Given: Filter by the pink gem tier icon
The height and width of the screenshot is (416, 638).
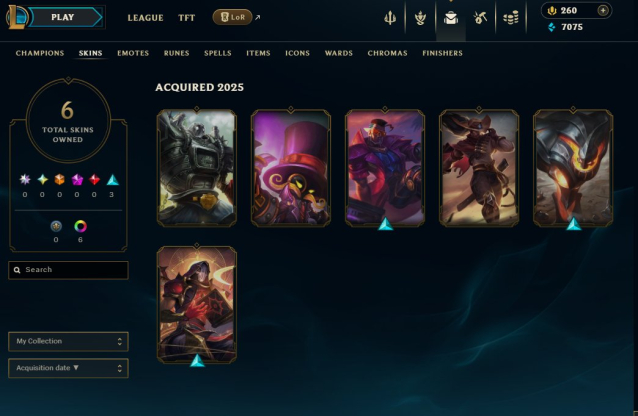Looking at the screenshot, I should pos(77,180).
